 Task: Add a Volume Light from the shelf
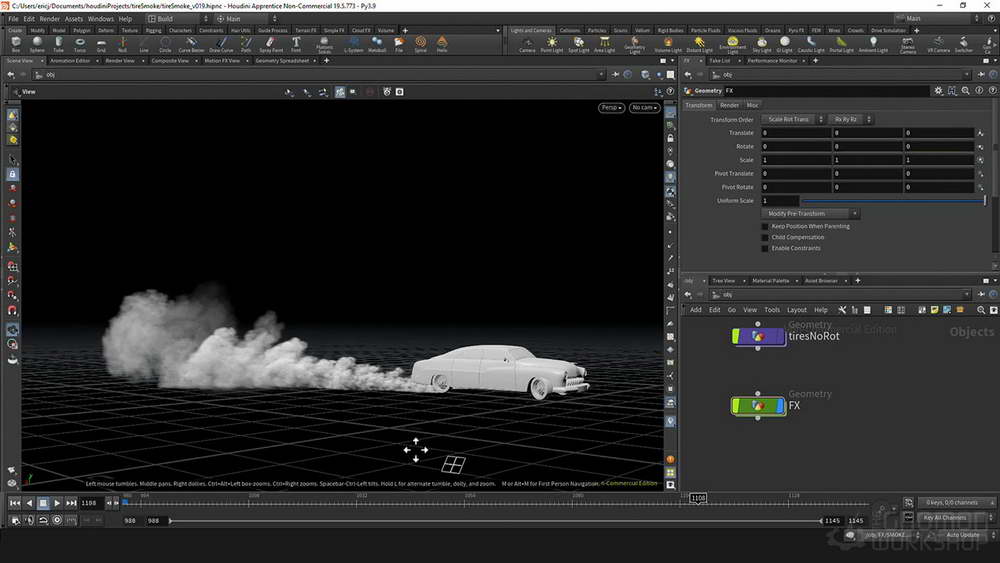click(668, 44)
